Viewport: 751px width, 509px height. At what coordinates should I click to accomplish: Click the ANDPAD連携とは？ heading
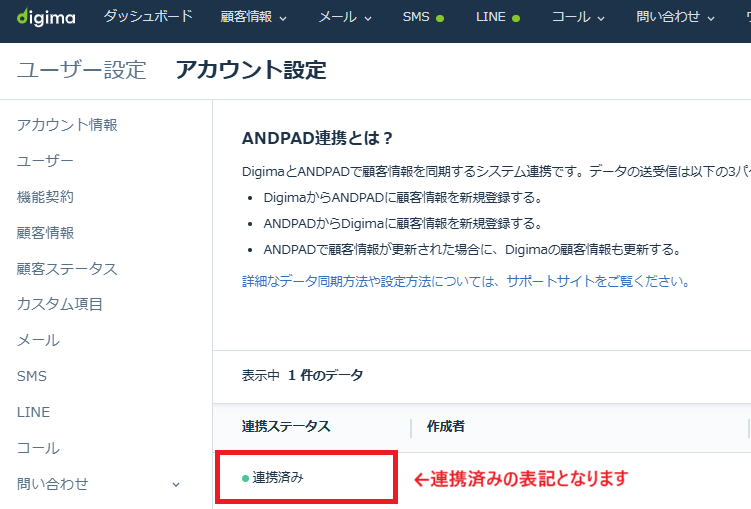point(317,138)
